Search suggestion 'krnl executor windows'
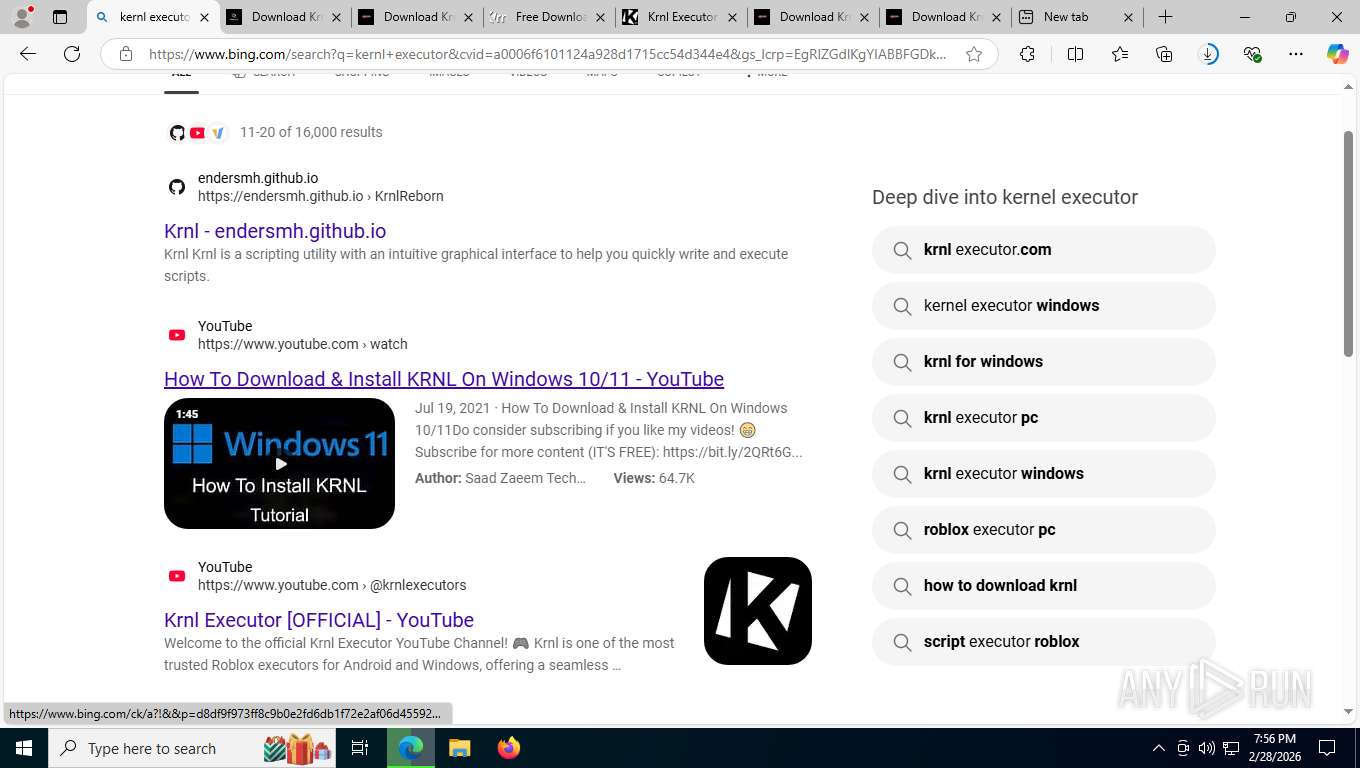1360x768 pixels. click(x=1043, y=474)
